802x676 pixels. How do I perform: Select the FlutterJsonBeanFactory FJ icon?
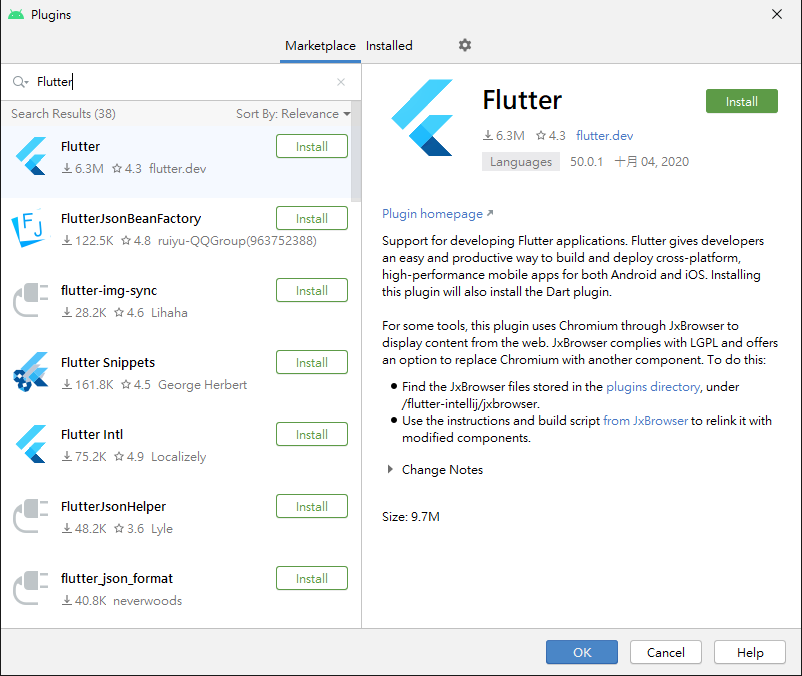31,228
